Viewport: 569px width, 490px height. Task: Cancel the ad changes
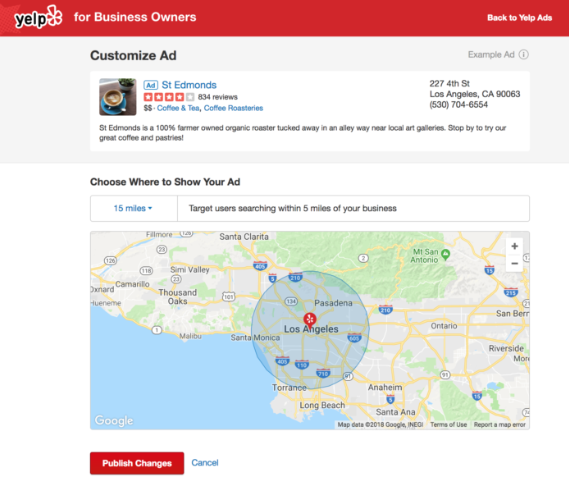(205, 463)
